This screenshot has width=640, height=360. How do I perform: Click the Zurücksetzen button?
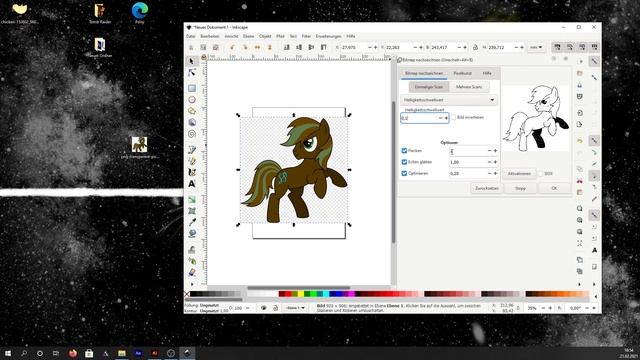point(487,188)
